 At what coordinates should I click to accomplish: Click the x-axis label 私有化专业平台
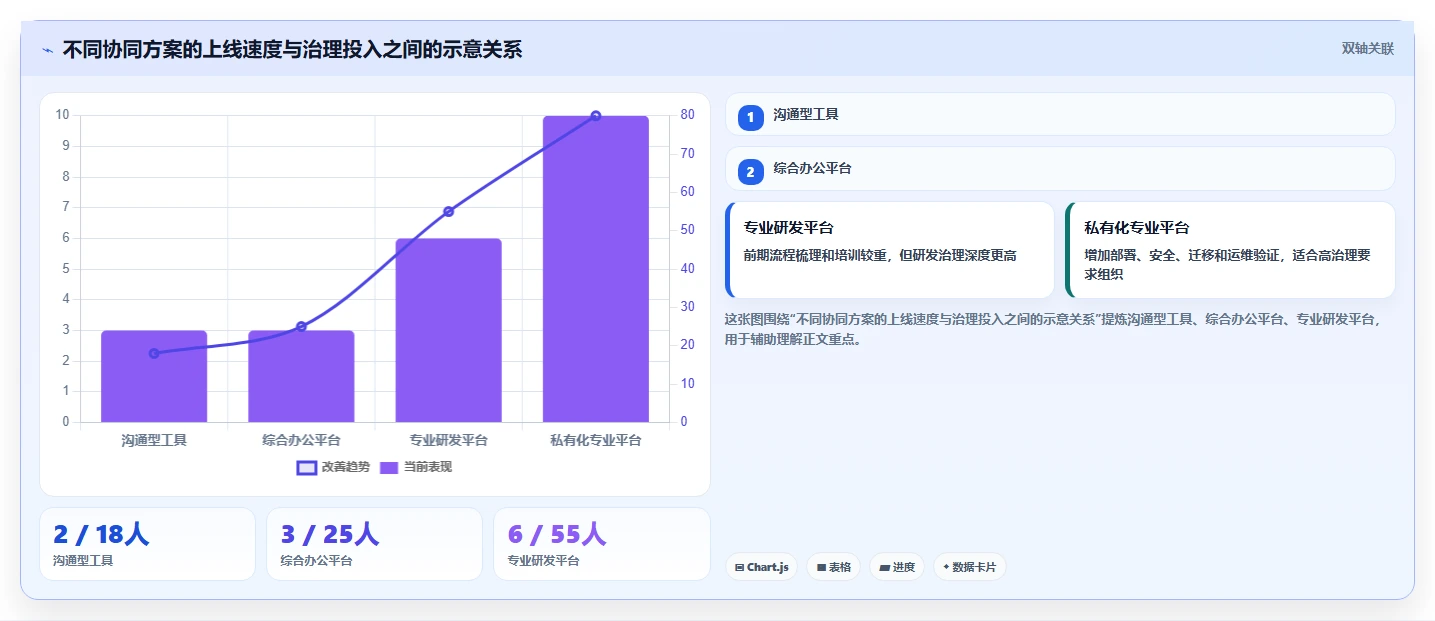point(596,440)
